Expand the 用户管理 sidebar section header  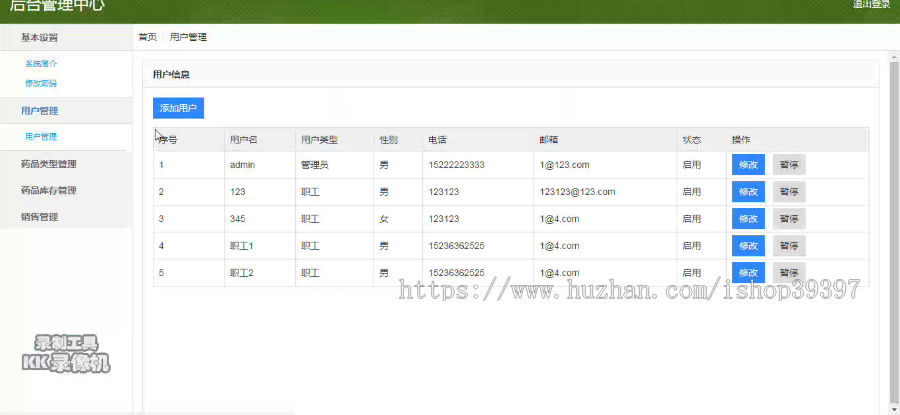[66, 111]
